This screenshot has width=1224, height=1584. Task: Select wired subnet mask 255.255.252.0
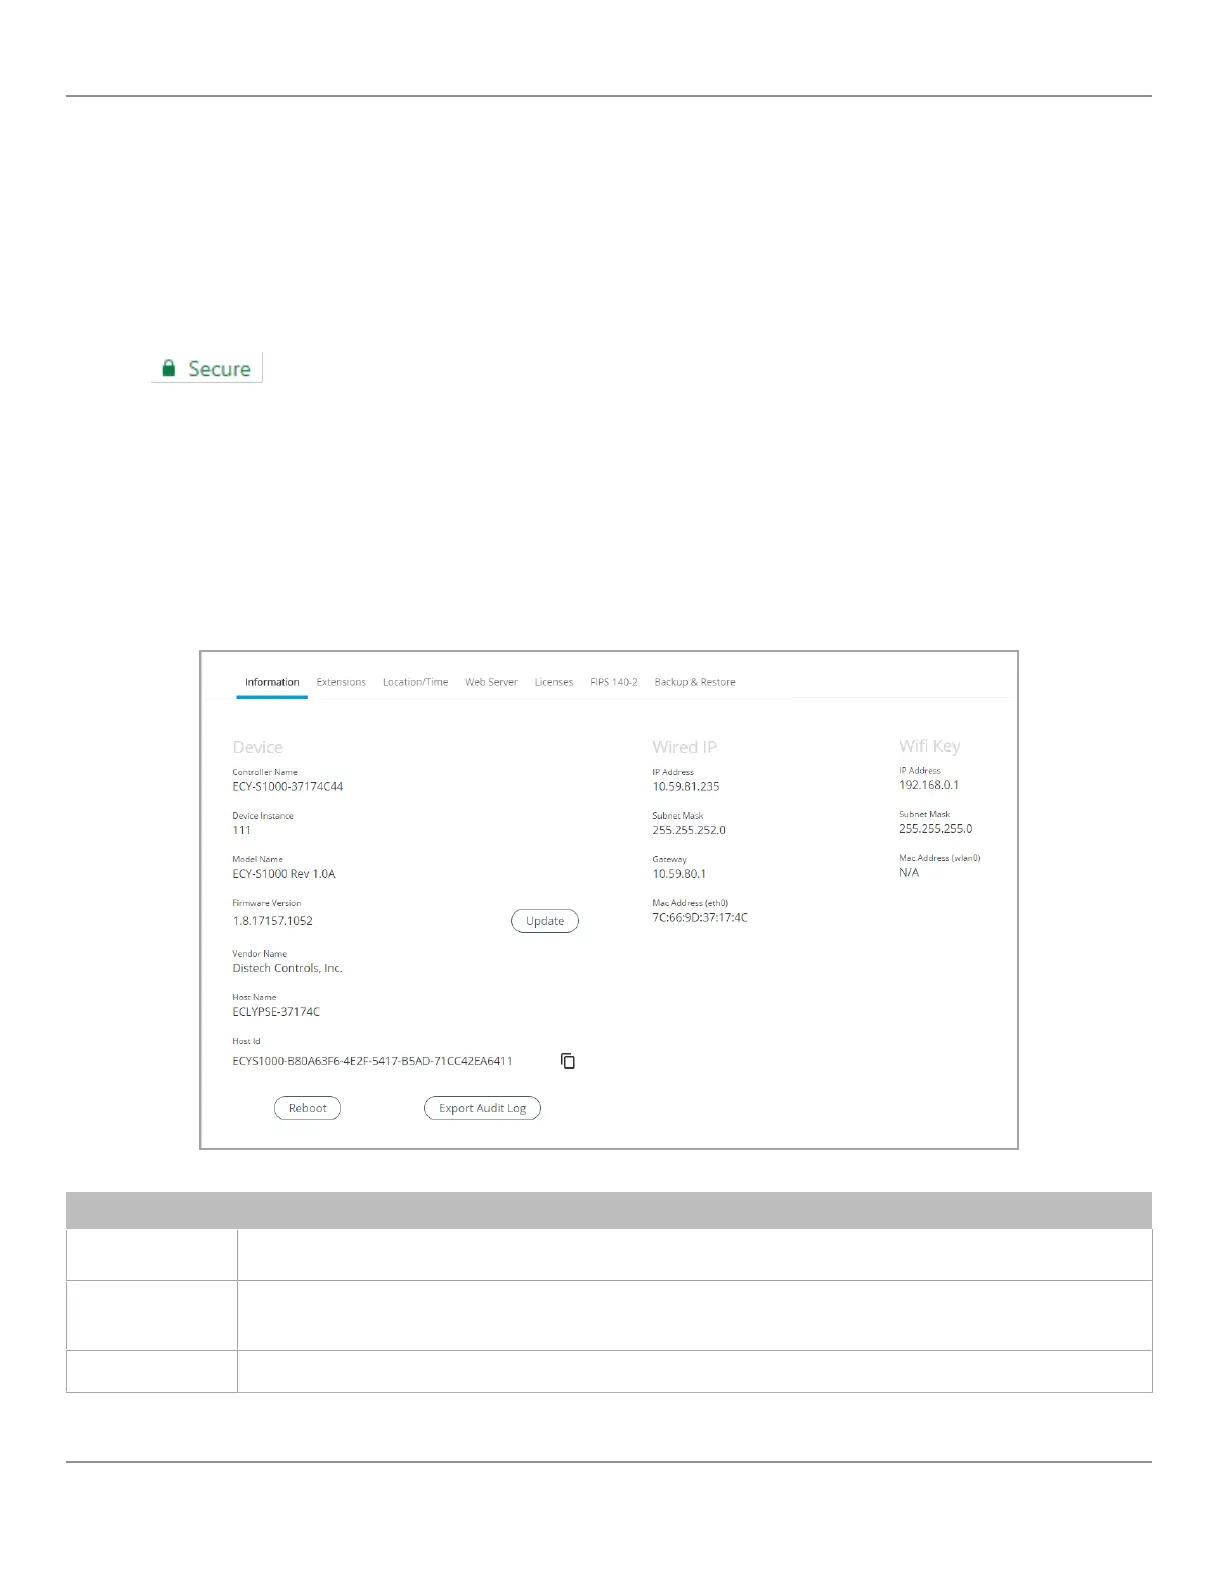(689, 830)
